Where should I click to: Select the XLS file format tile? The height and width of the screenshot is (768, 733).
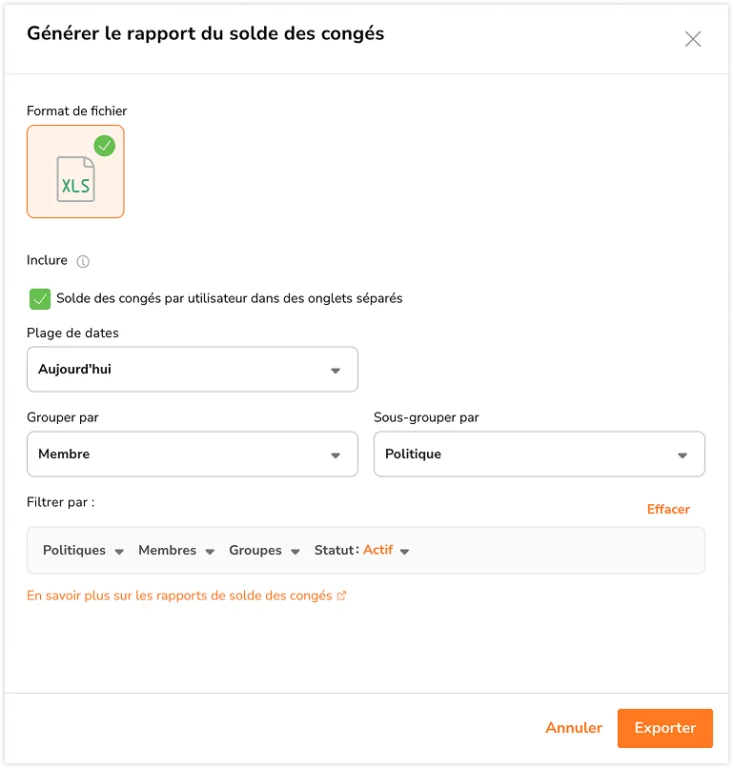point(75,171)
